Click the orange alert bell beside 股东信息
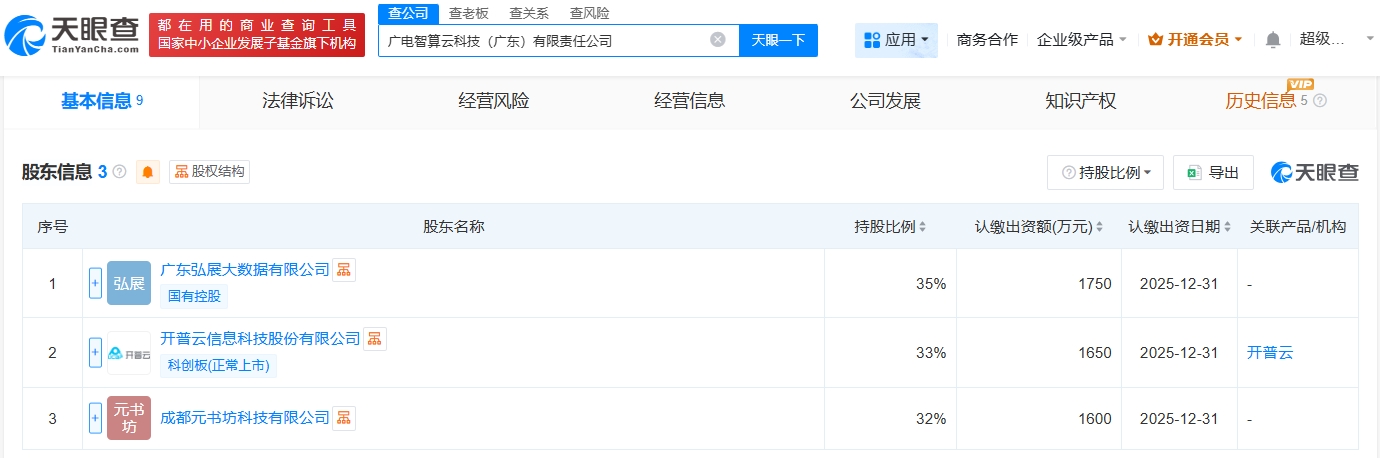Image resolution: width=1380 pixels, height=458 pixels. [x=148, y=172]
